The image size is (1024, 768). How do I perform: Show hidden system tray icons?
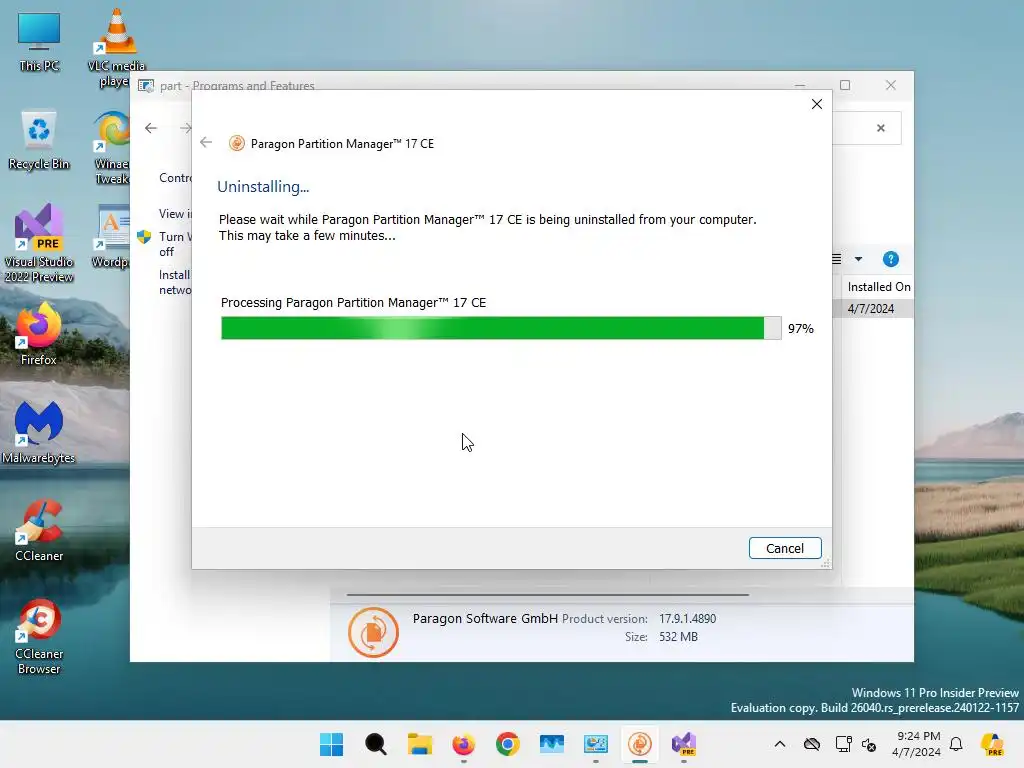click(780, 744)
